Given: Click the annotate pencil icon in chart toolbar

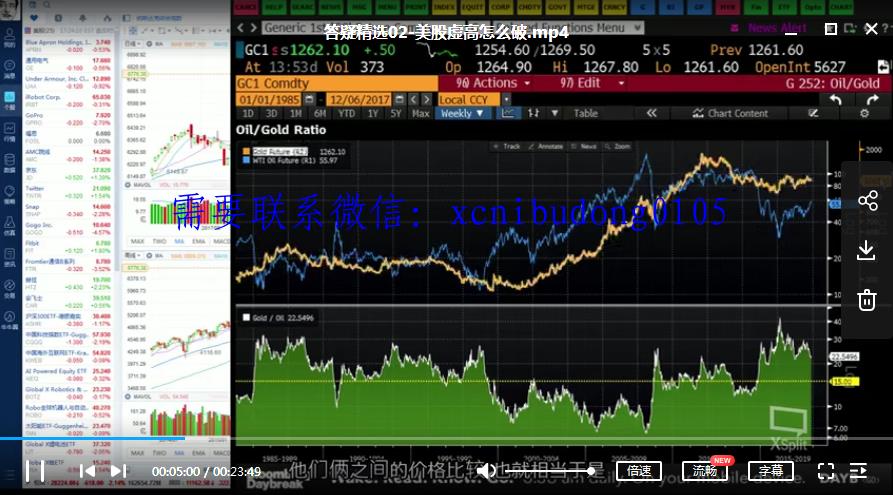Looking at the screenshot, I should click(813, 113).
